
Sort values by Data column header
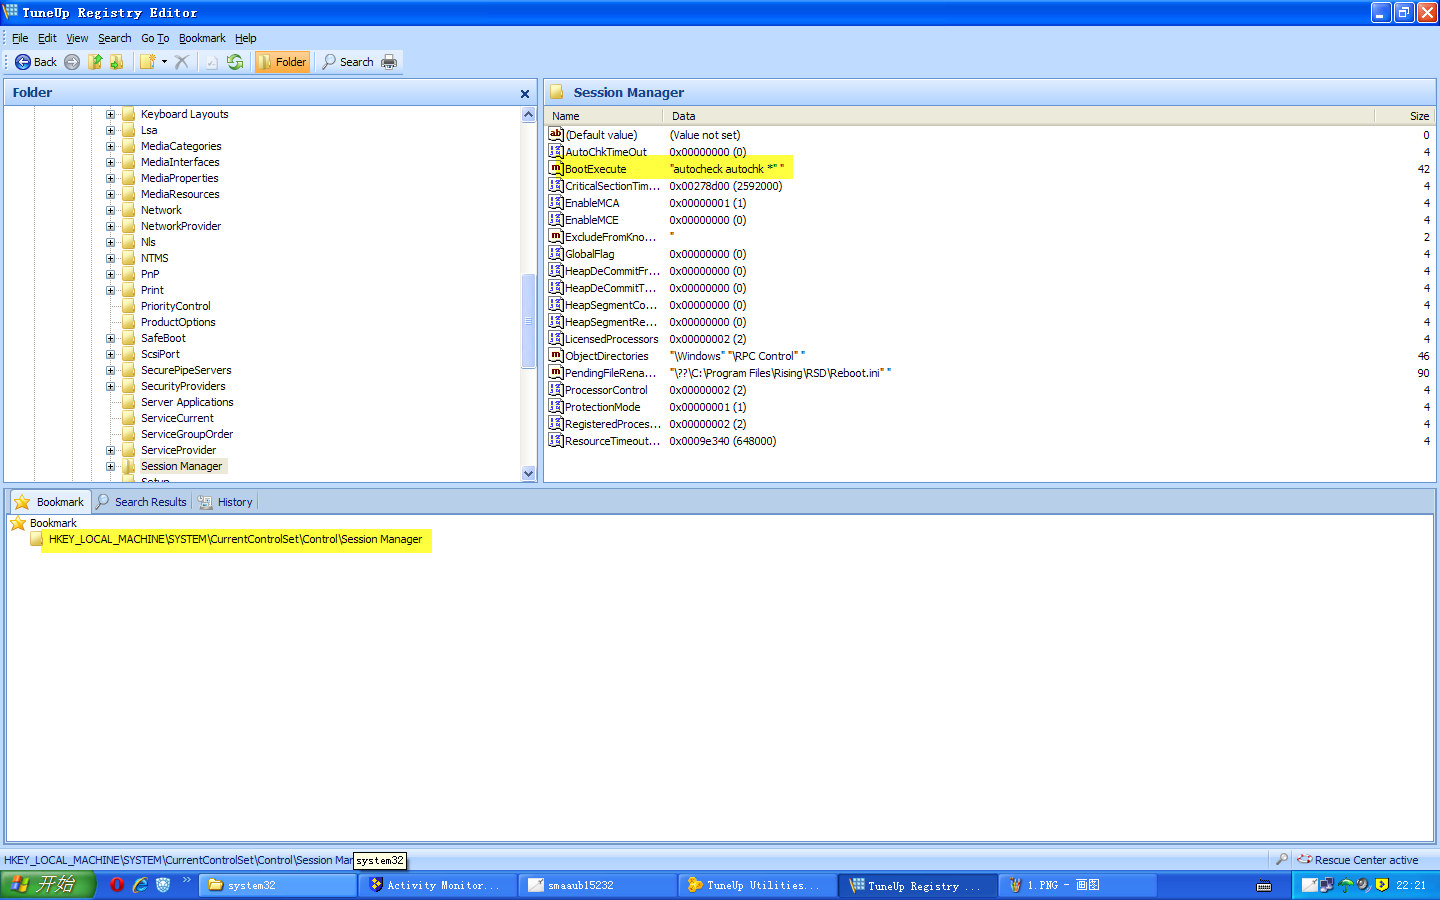click(x=1020, y=116)
